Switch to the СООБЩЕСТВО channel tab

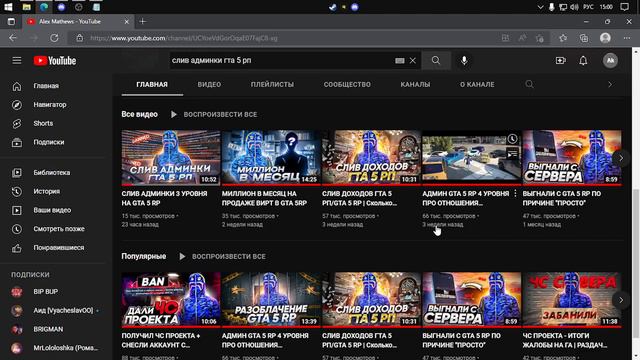347,84
